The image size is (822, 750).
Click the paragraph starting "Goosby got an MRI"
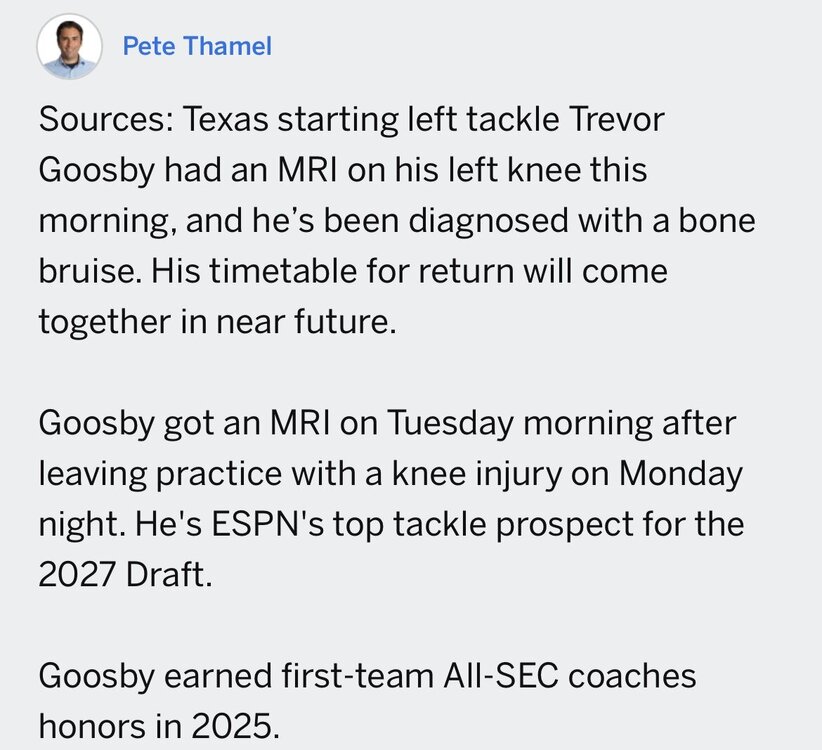pyautogui.click(x=391, y=498)
